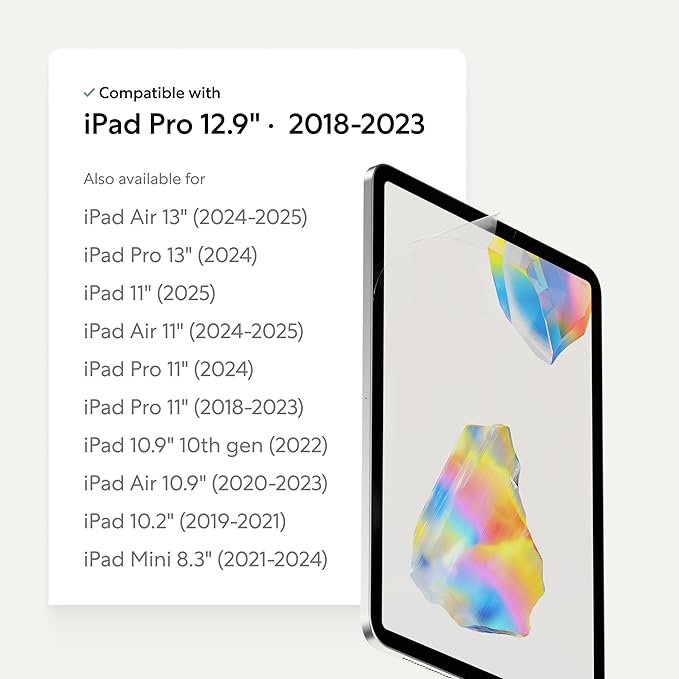Choose iPad Mini 8.3" (2021-2024)
The image size is (679, 679).
coord(205,559)
